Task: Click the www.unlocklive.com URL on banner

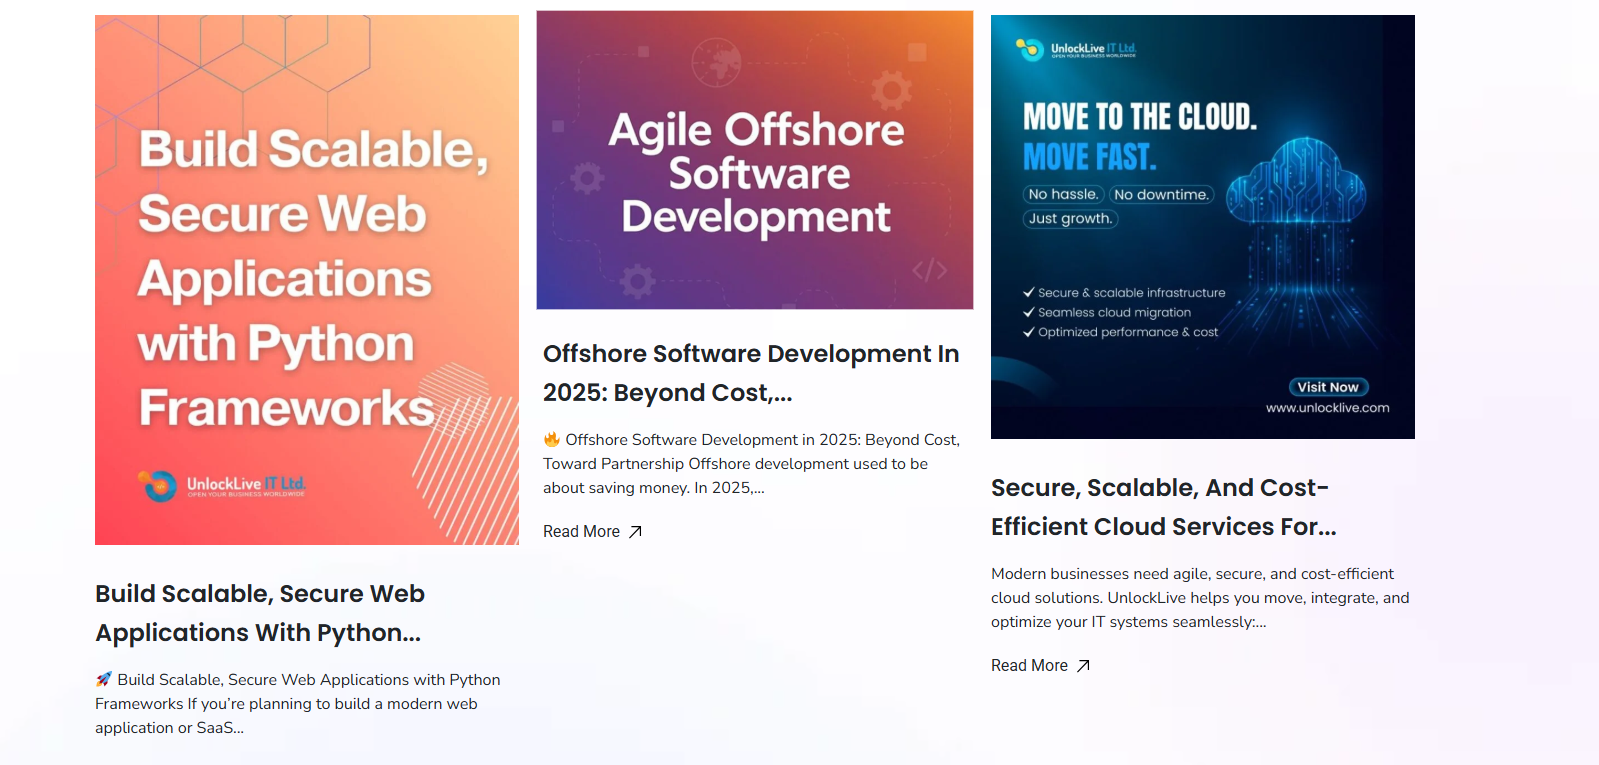Action: (1327, 408)
